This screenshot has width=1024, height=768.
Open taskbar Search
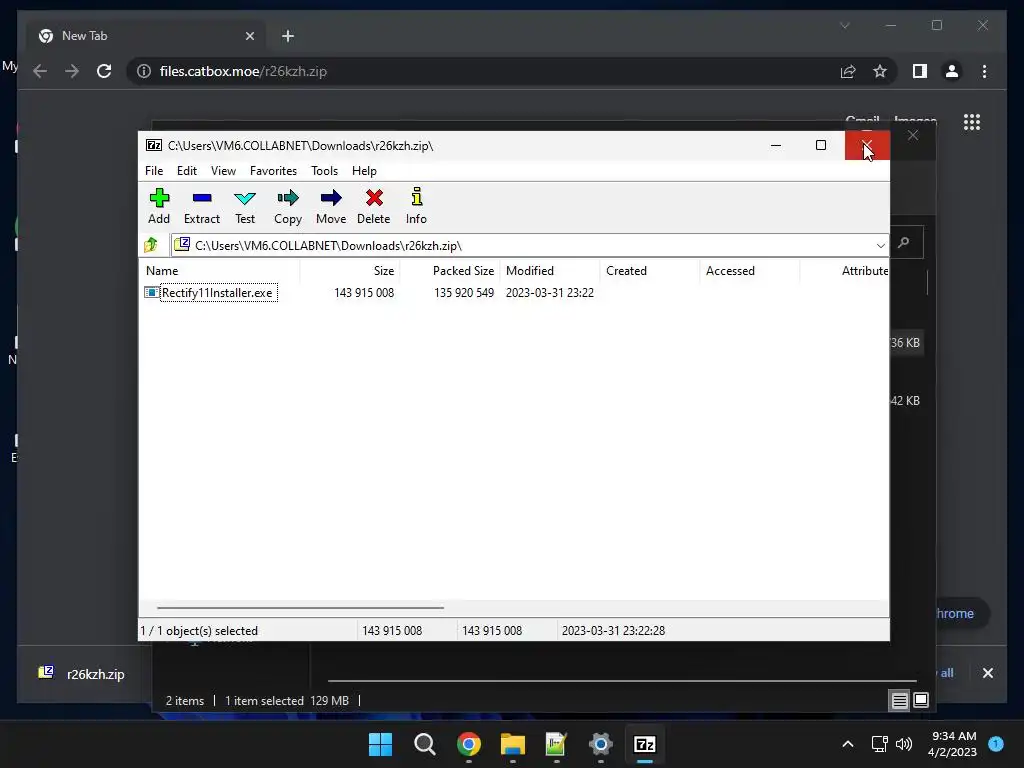click(424, 744)
